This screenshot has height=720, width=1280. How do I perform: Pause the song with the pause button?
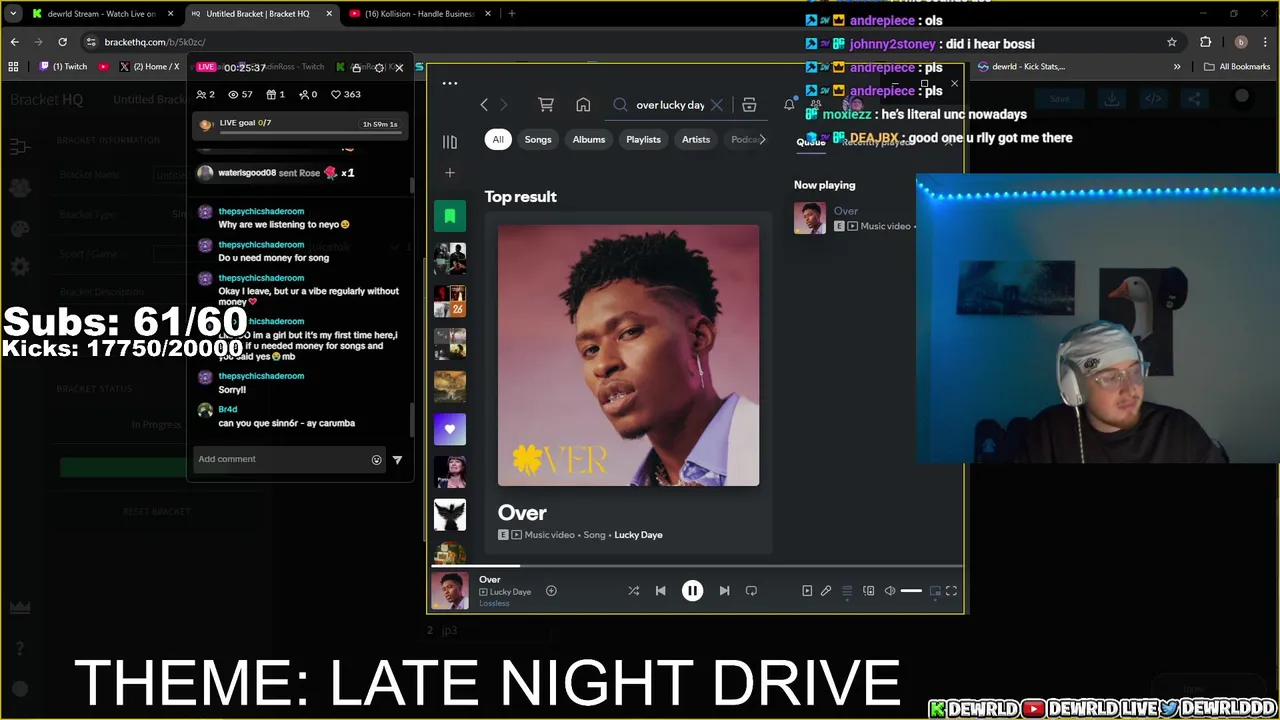click(x=692, y=591)
